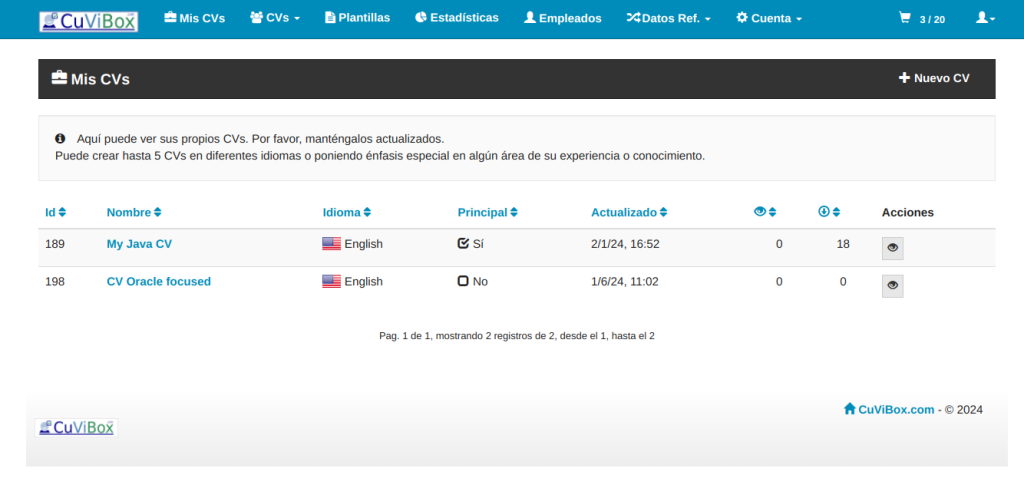Click the eye icon for My Java CV

click(892, 248)
